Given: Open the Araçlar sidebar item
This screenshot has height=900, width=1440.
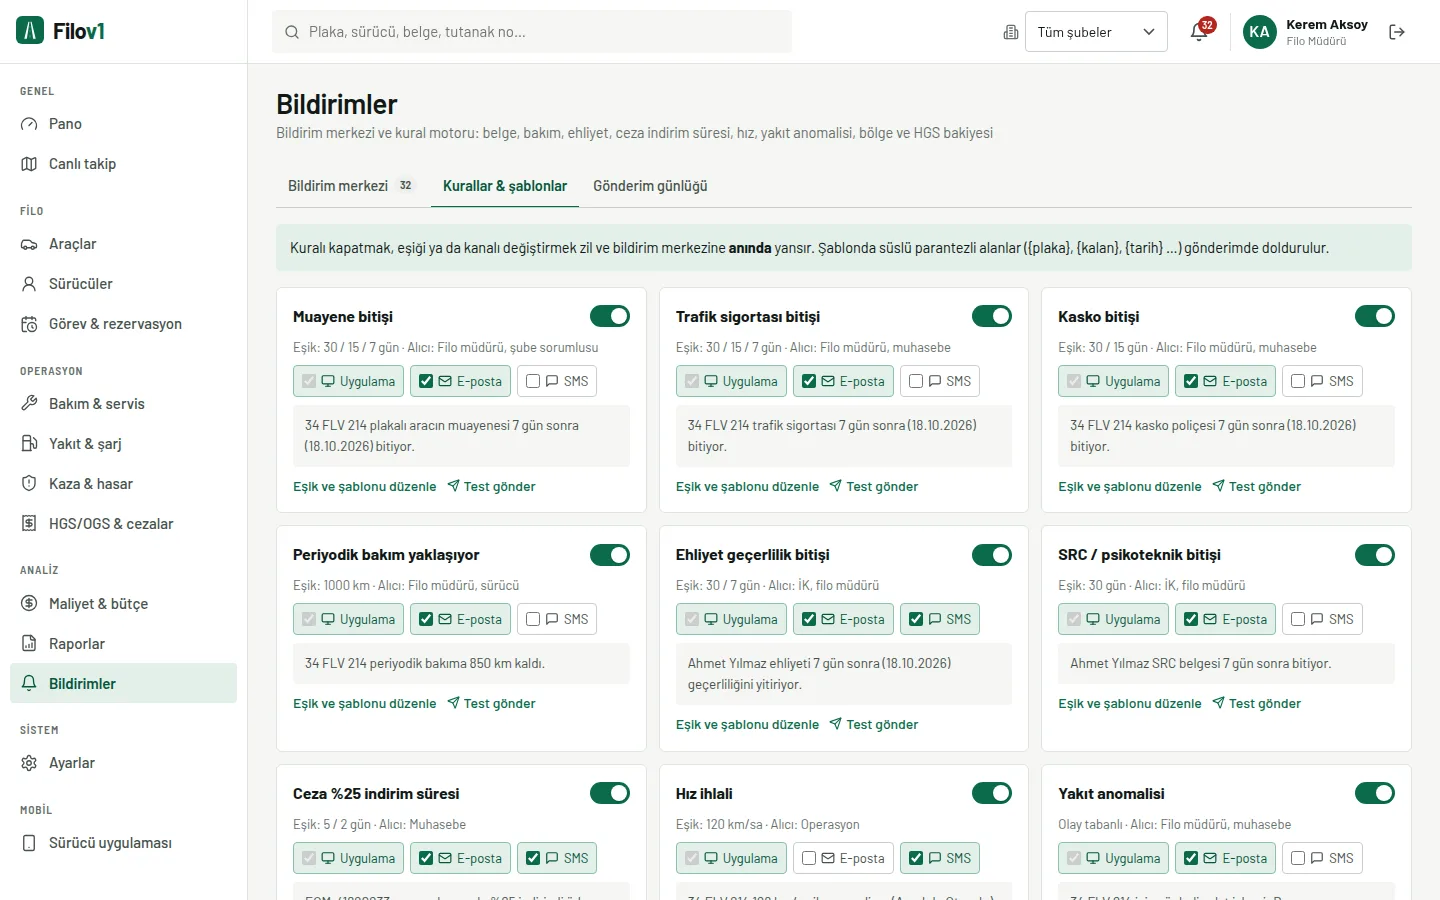Looking at the screenshot, I should click(x=124, y=244).
